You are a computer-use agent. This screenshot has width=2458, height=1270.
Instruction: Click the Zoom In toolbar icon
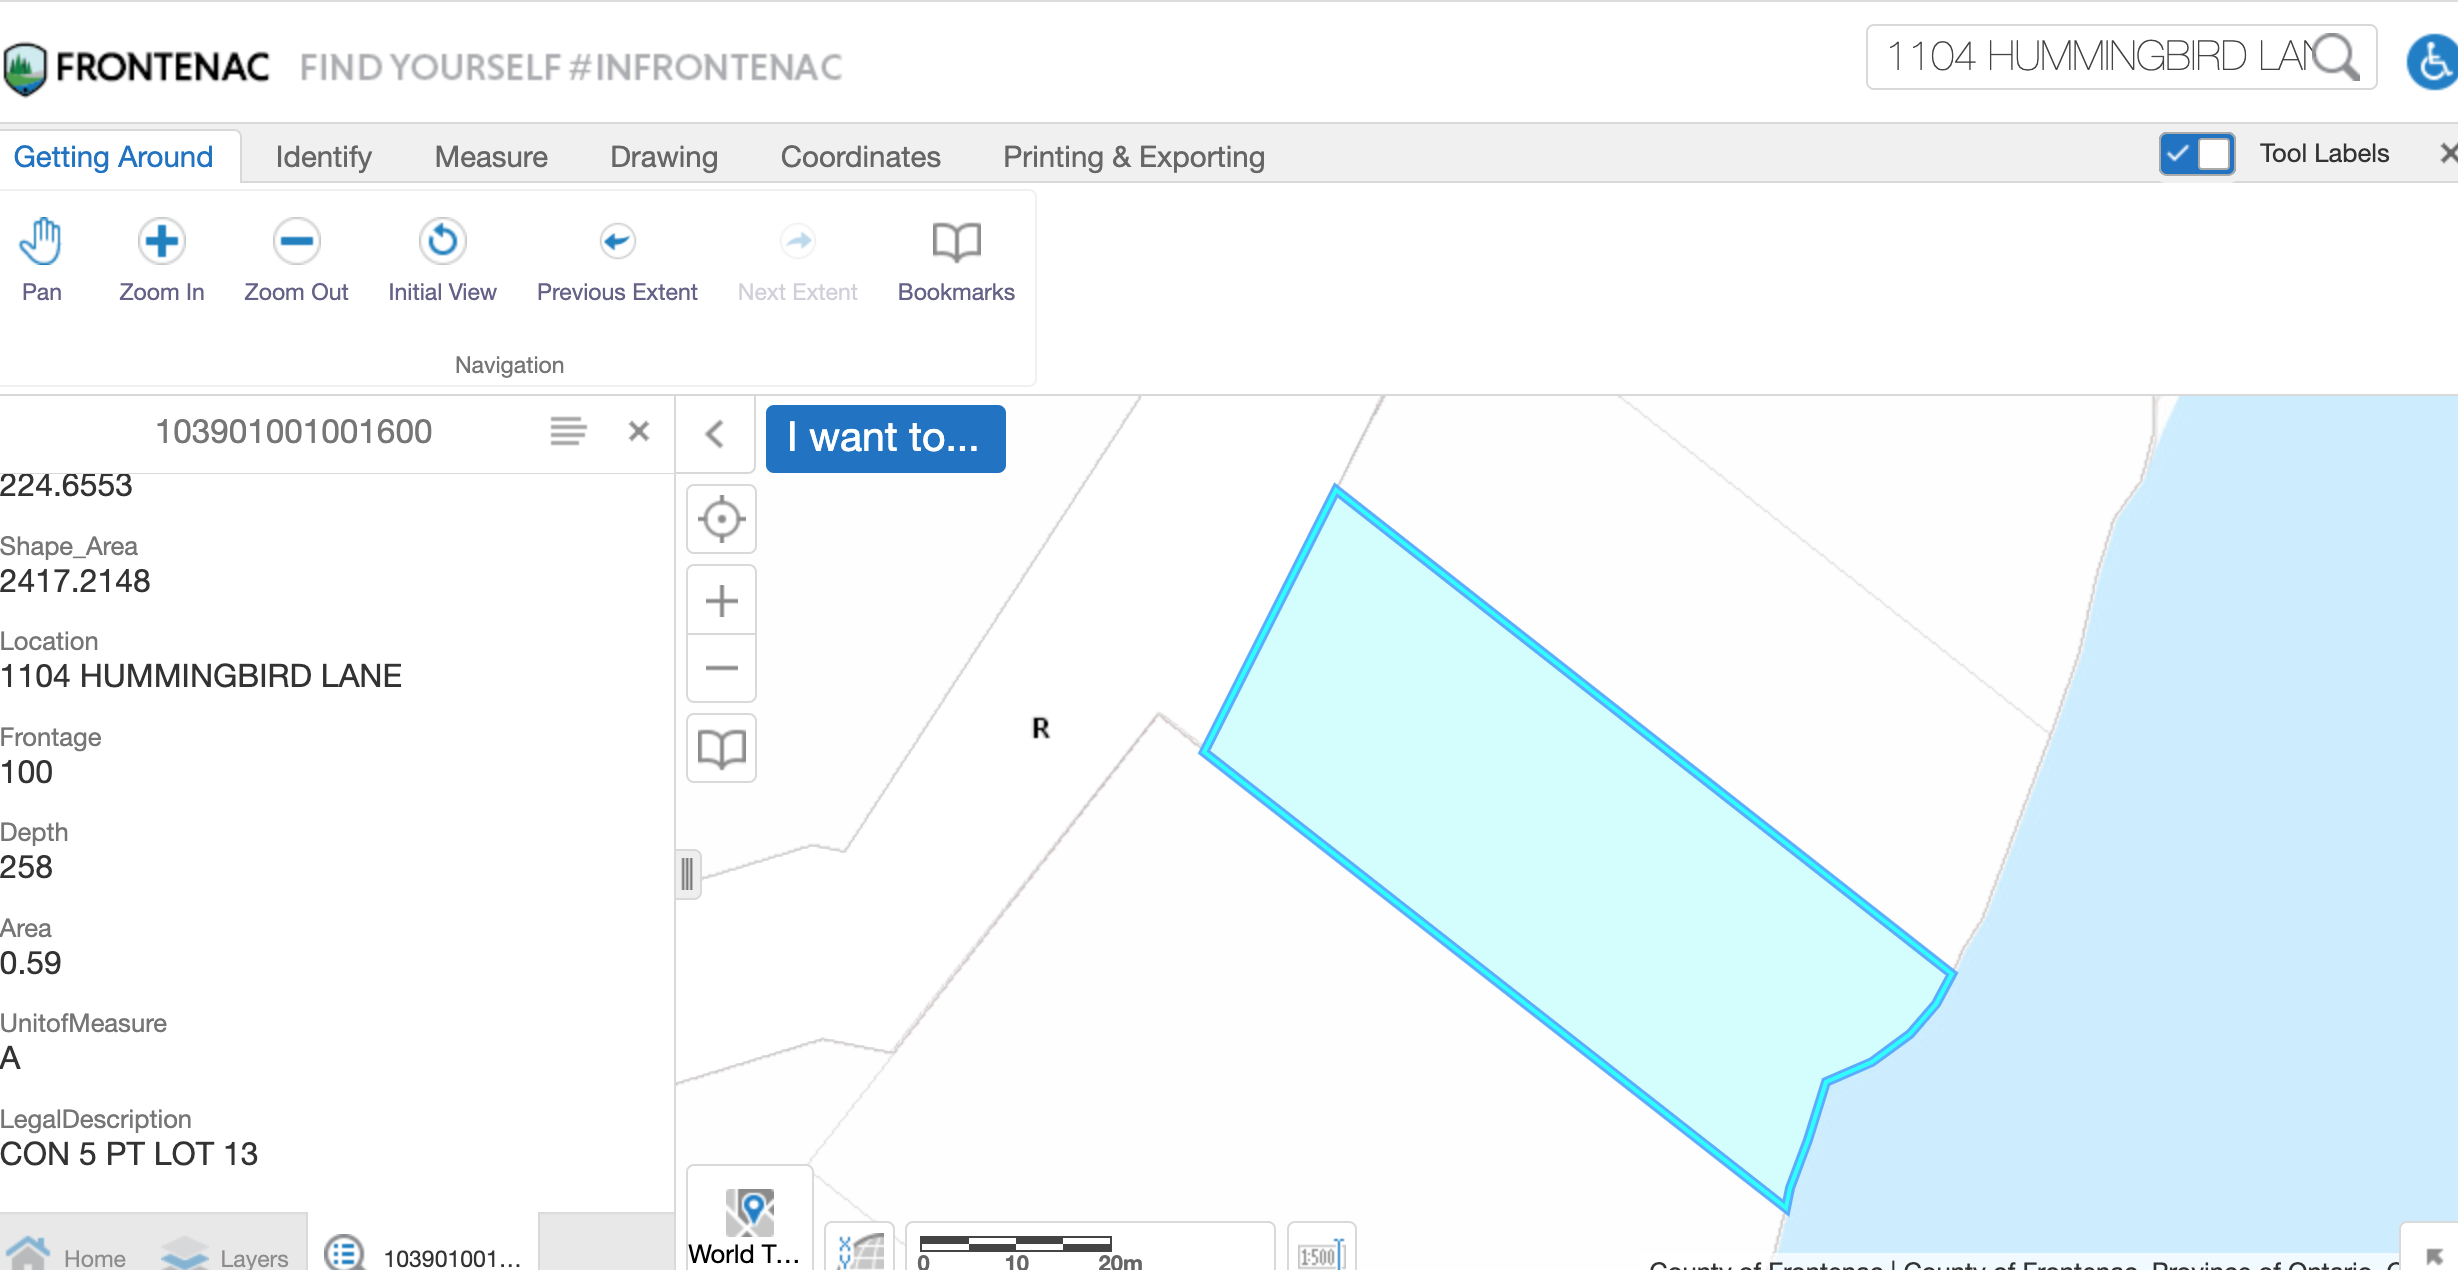[161, 259]
